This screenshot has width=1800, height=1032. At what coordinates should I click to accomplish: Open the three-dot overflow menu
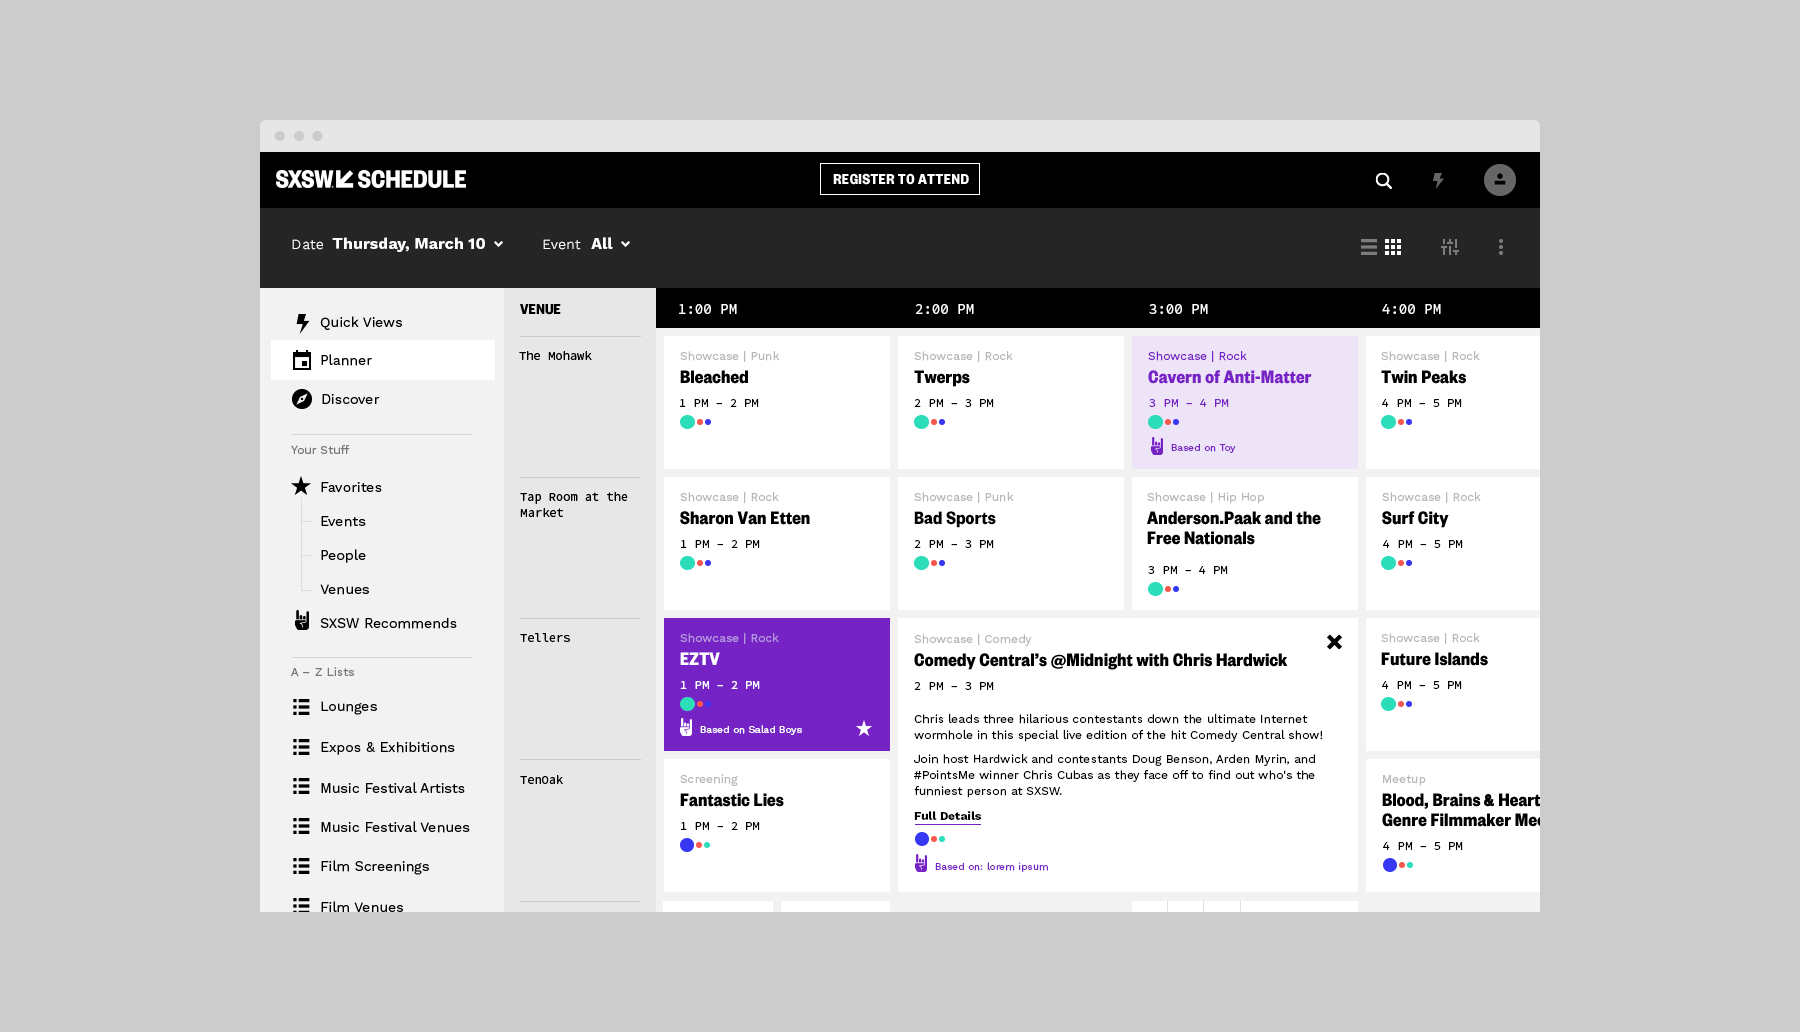click(x=1500, y=246)
